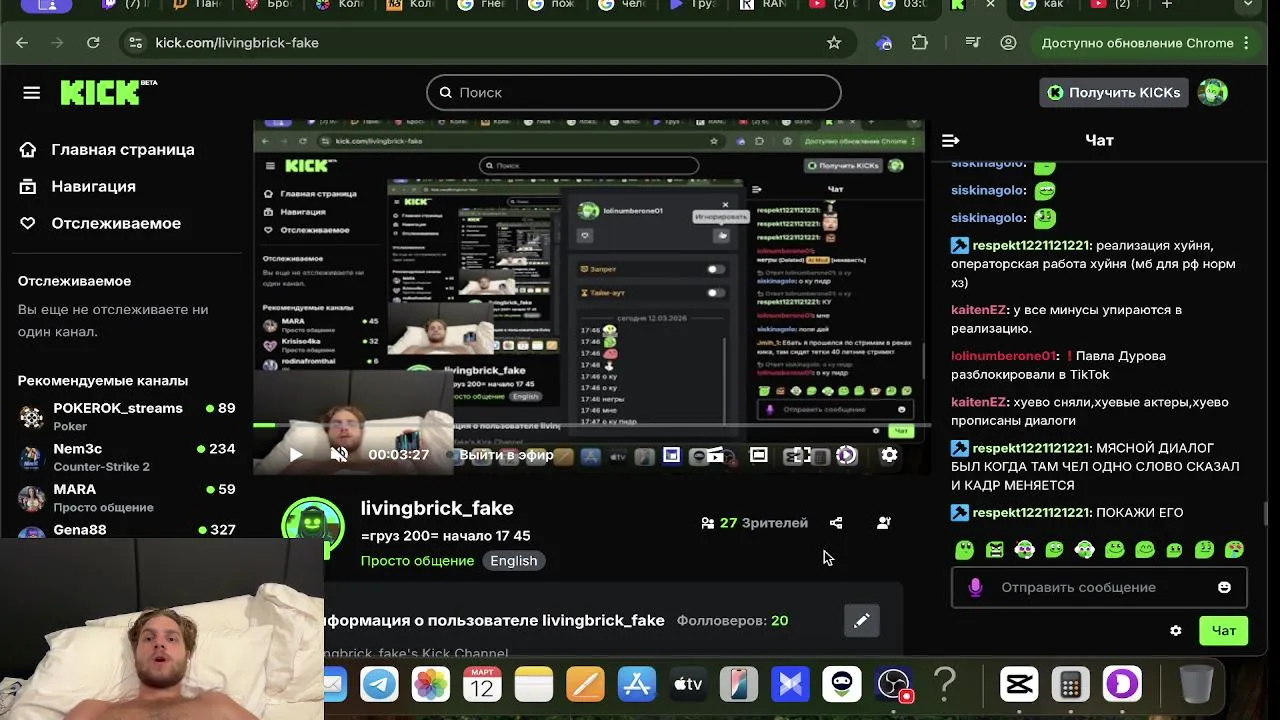Switch to the как tab
Screen dimensions: 1280x720
[x=1043, y=5]
